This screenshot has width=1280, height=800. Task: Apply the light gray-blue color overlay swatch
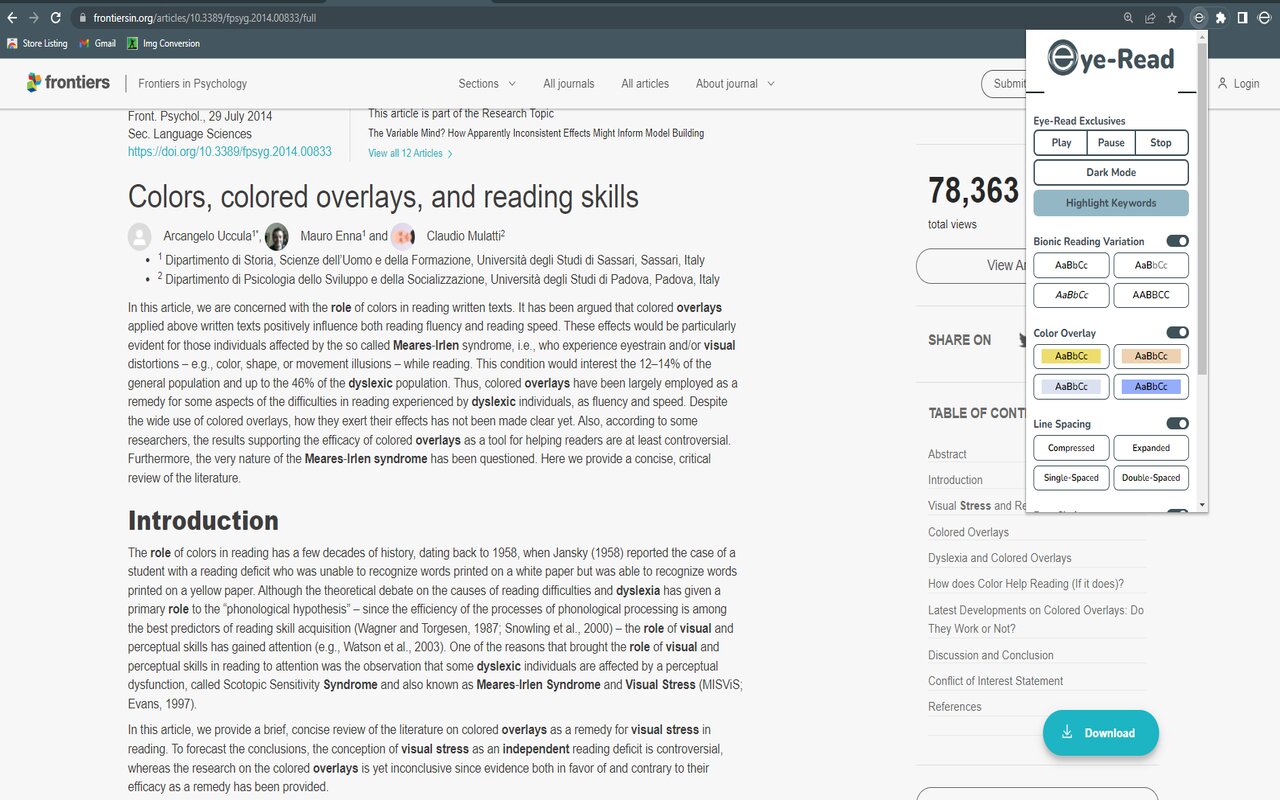pyautogui.click(x=1071, y=386)
